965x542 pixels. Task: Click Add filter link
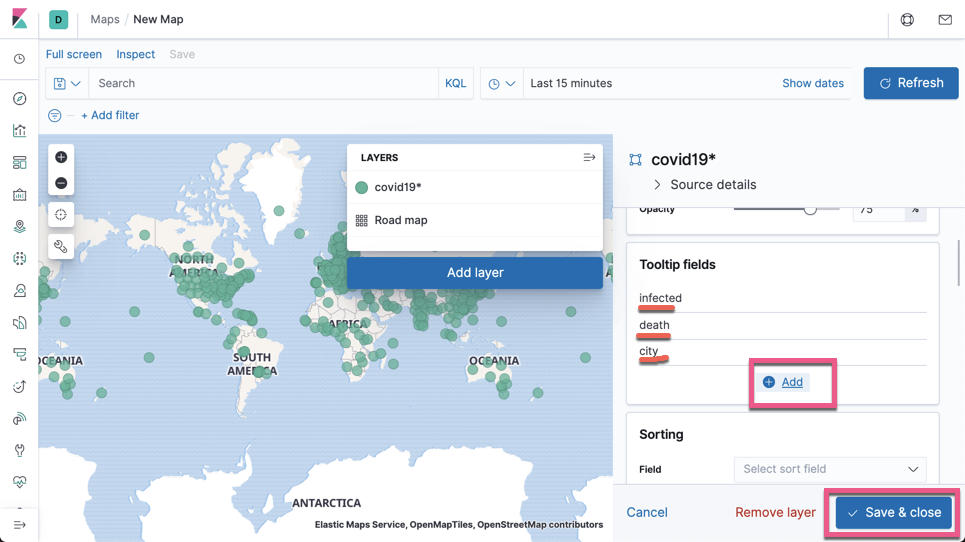pyautogui.click(x=110, y=116)
